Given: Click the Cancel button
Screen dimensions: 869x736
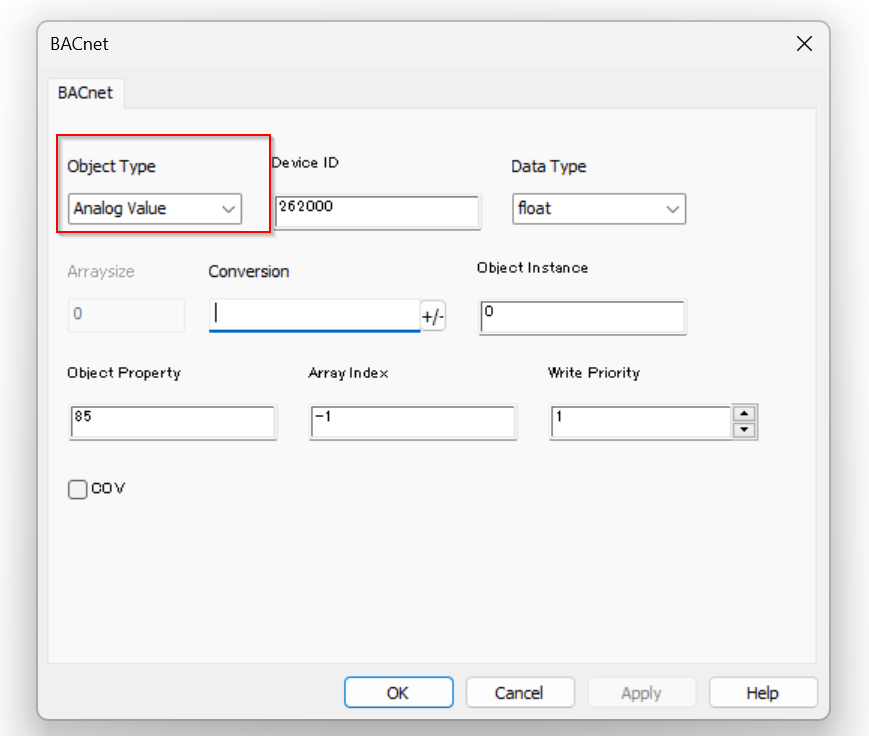Looking at the screenshot, I should tap(519, 693).
